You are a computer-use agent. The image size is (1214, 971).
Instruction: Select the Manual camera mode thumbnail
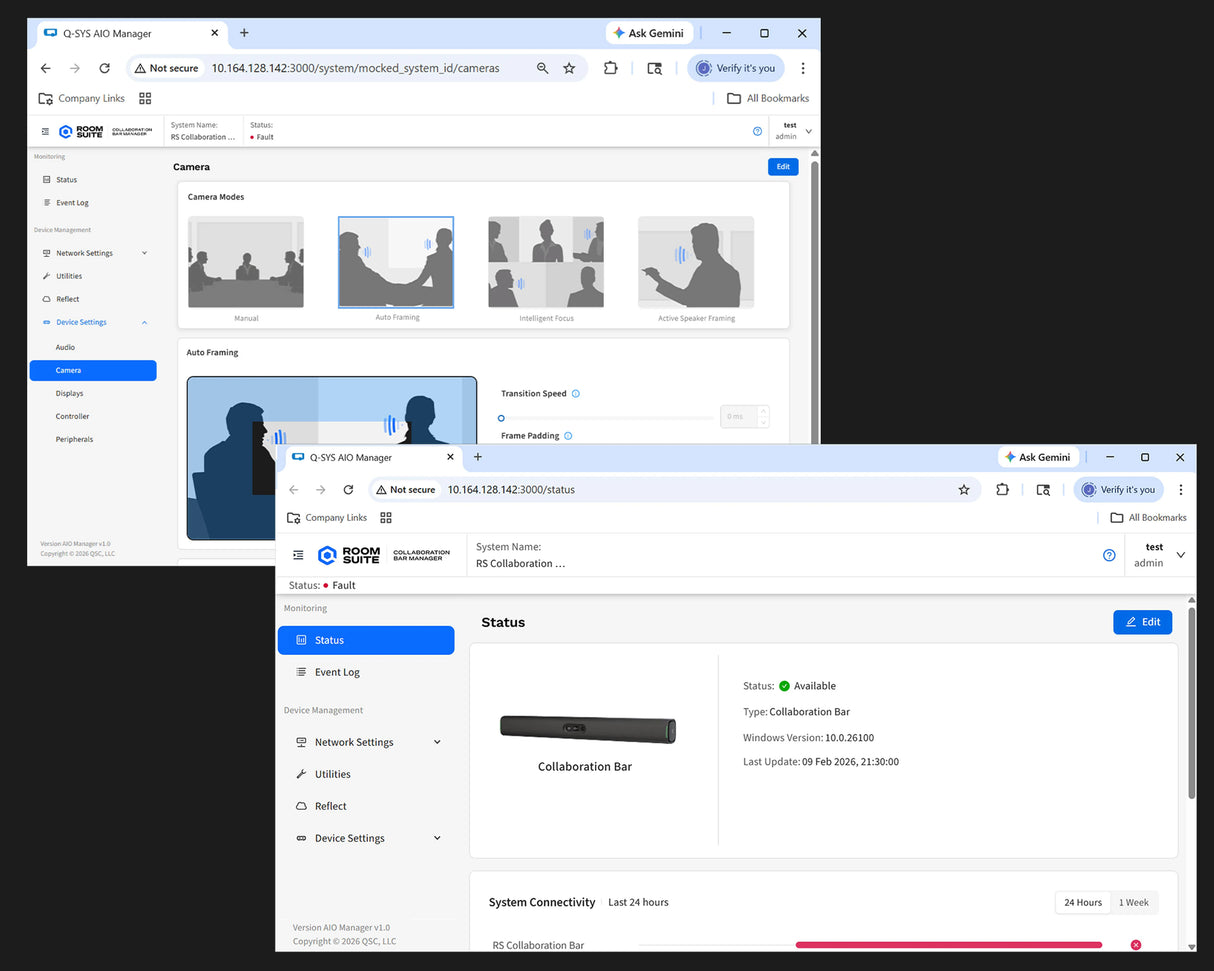[x=246, y=262]
